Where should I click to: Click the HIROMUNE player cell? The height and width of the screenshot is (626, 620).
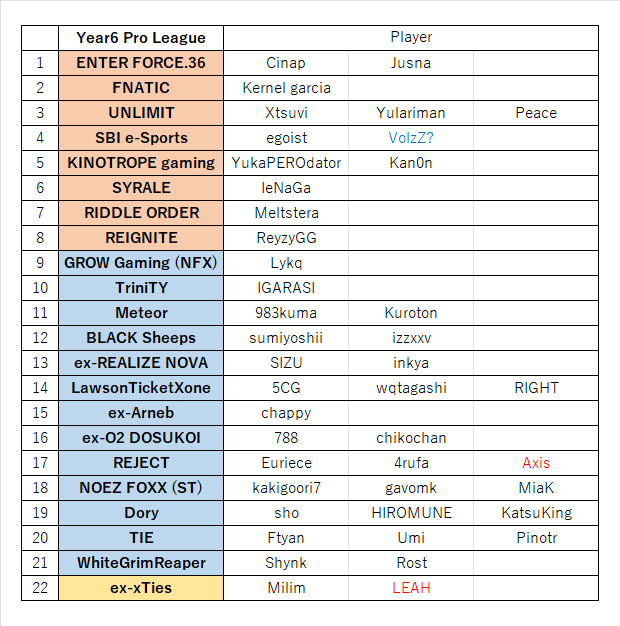point(411,513)
